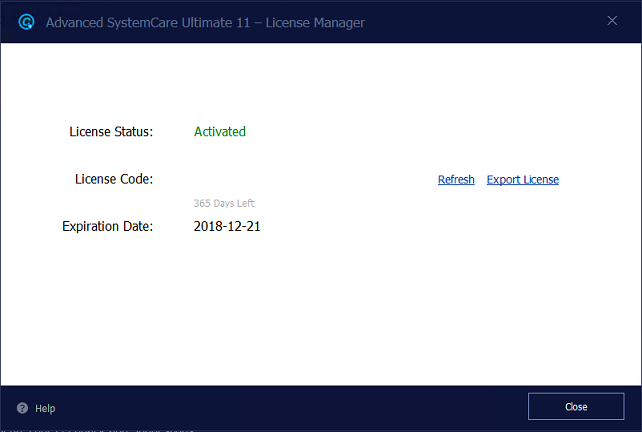Click the Refresh link

456,180
